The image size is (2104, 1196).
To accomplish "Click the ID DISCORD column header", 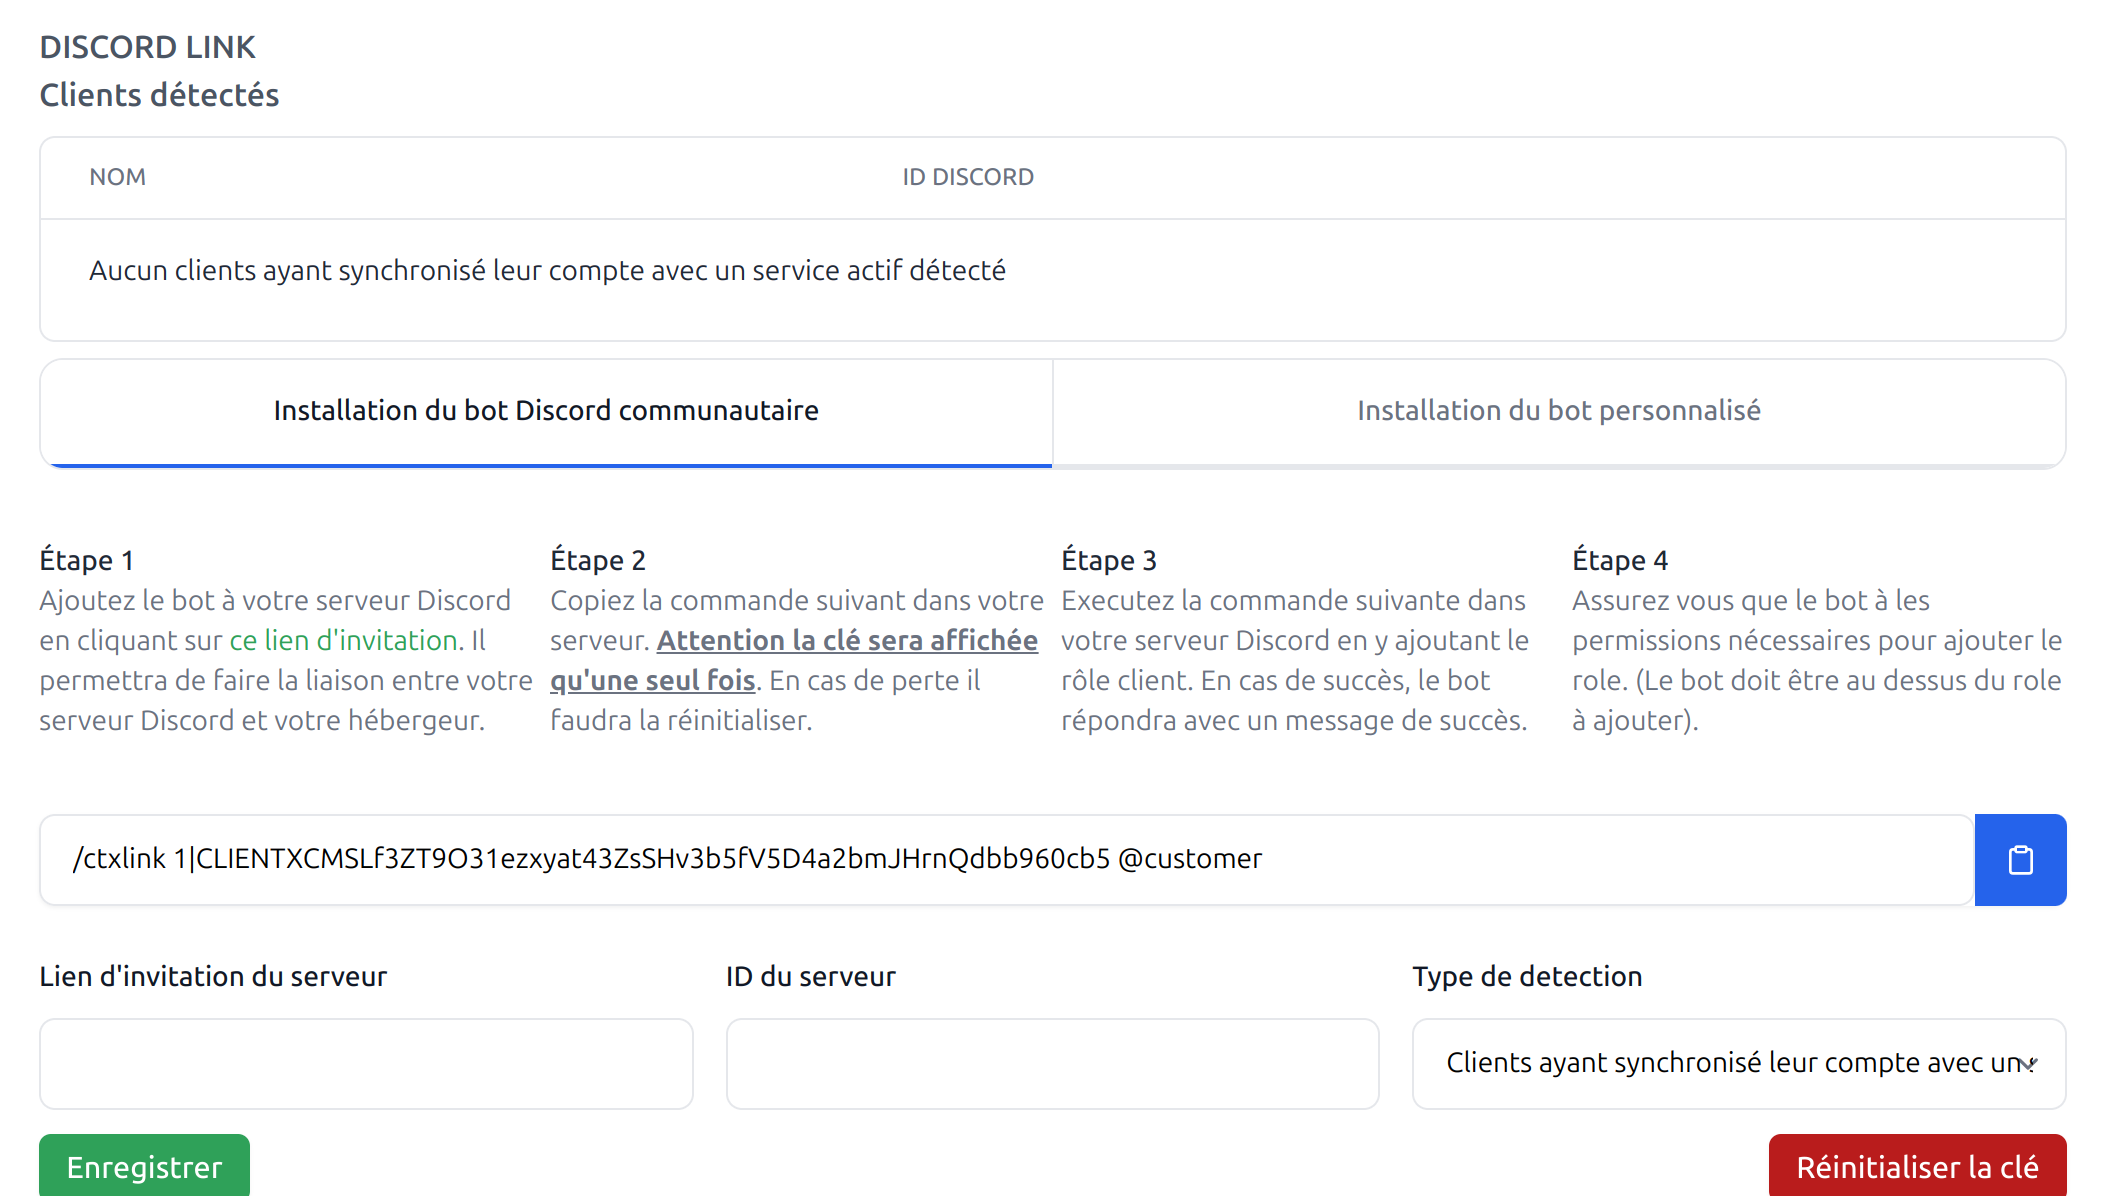I will (967, 177).
